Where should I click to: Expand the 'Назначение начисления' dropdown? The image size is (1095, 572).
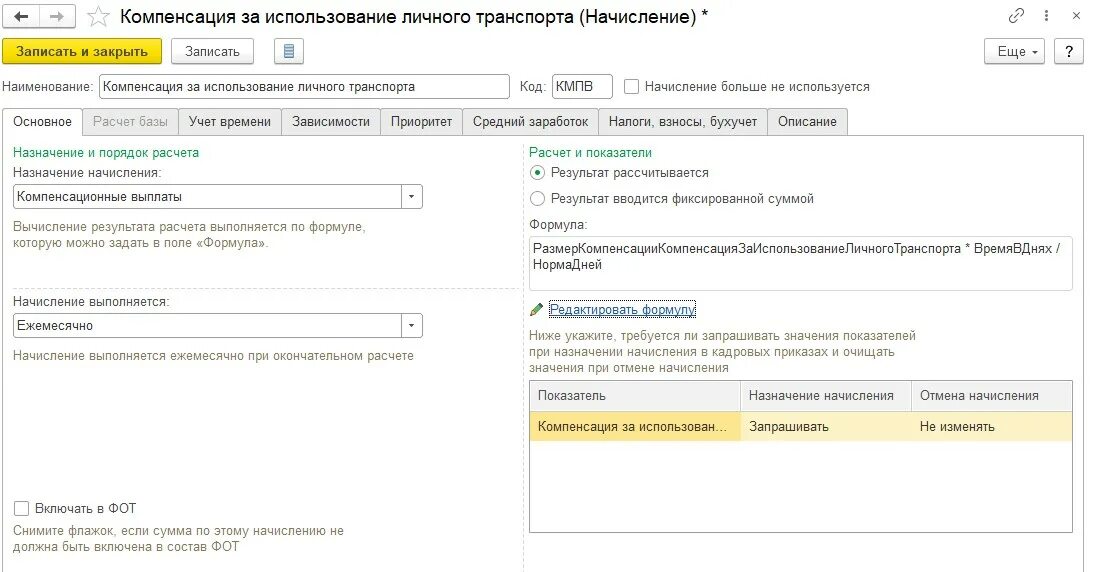tap(412, 197)
